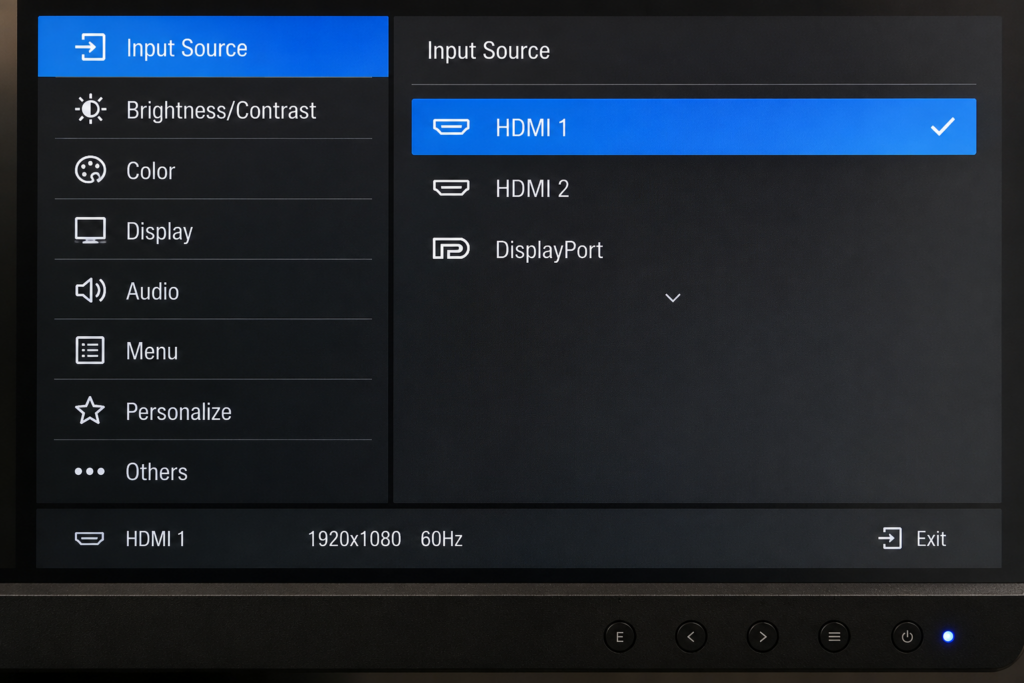This screenshot has width=1024, height=683.
Task: Click the Menu list icon
Action: 89,351
